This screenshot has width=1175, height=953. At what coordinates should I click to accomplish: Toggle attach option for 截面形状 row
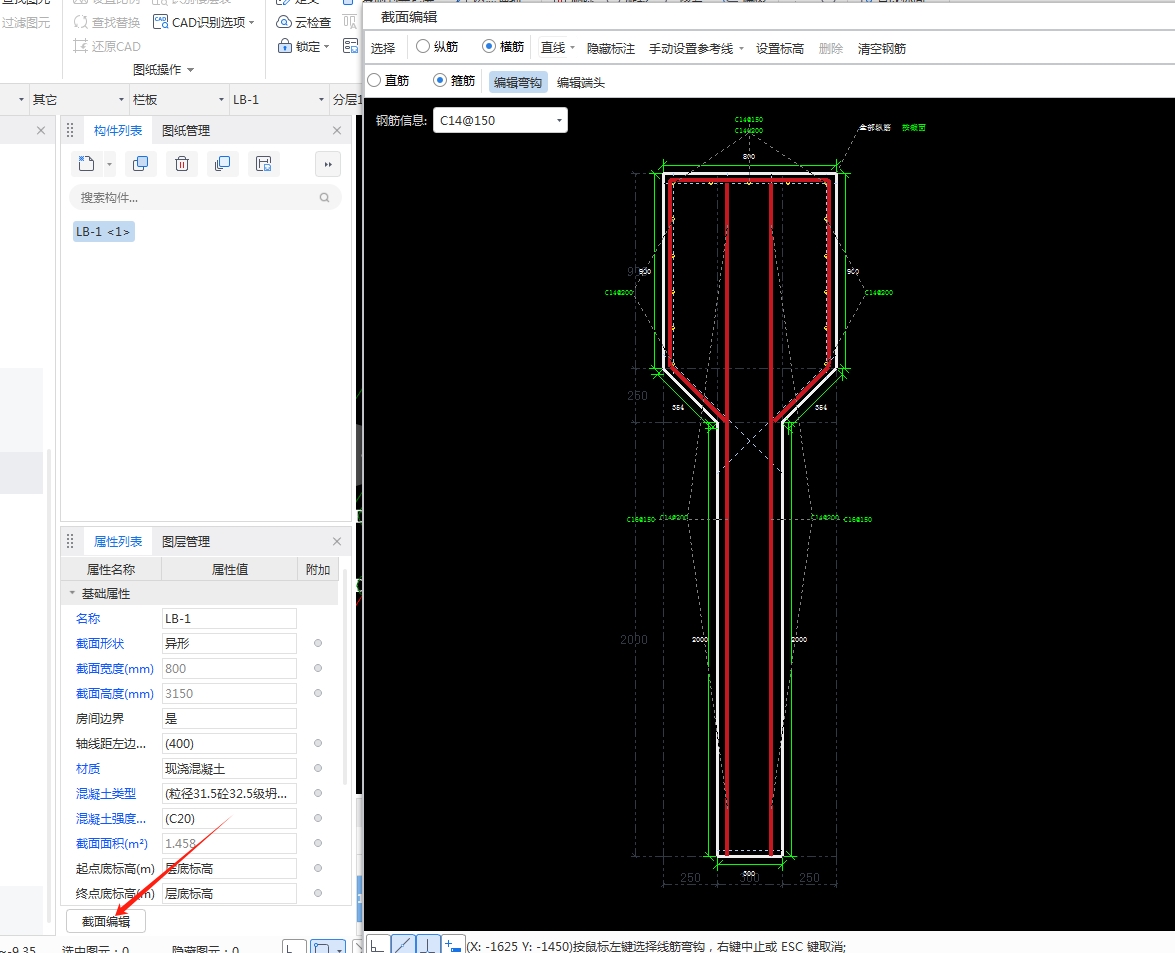click(x=318, y=643)
